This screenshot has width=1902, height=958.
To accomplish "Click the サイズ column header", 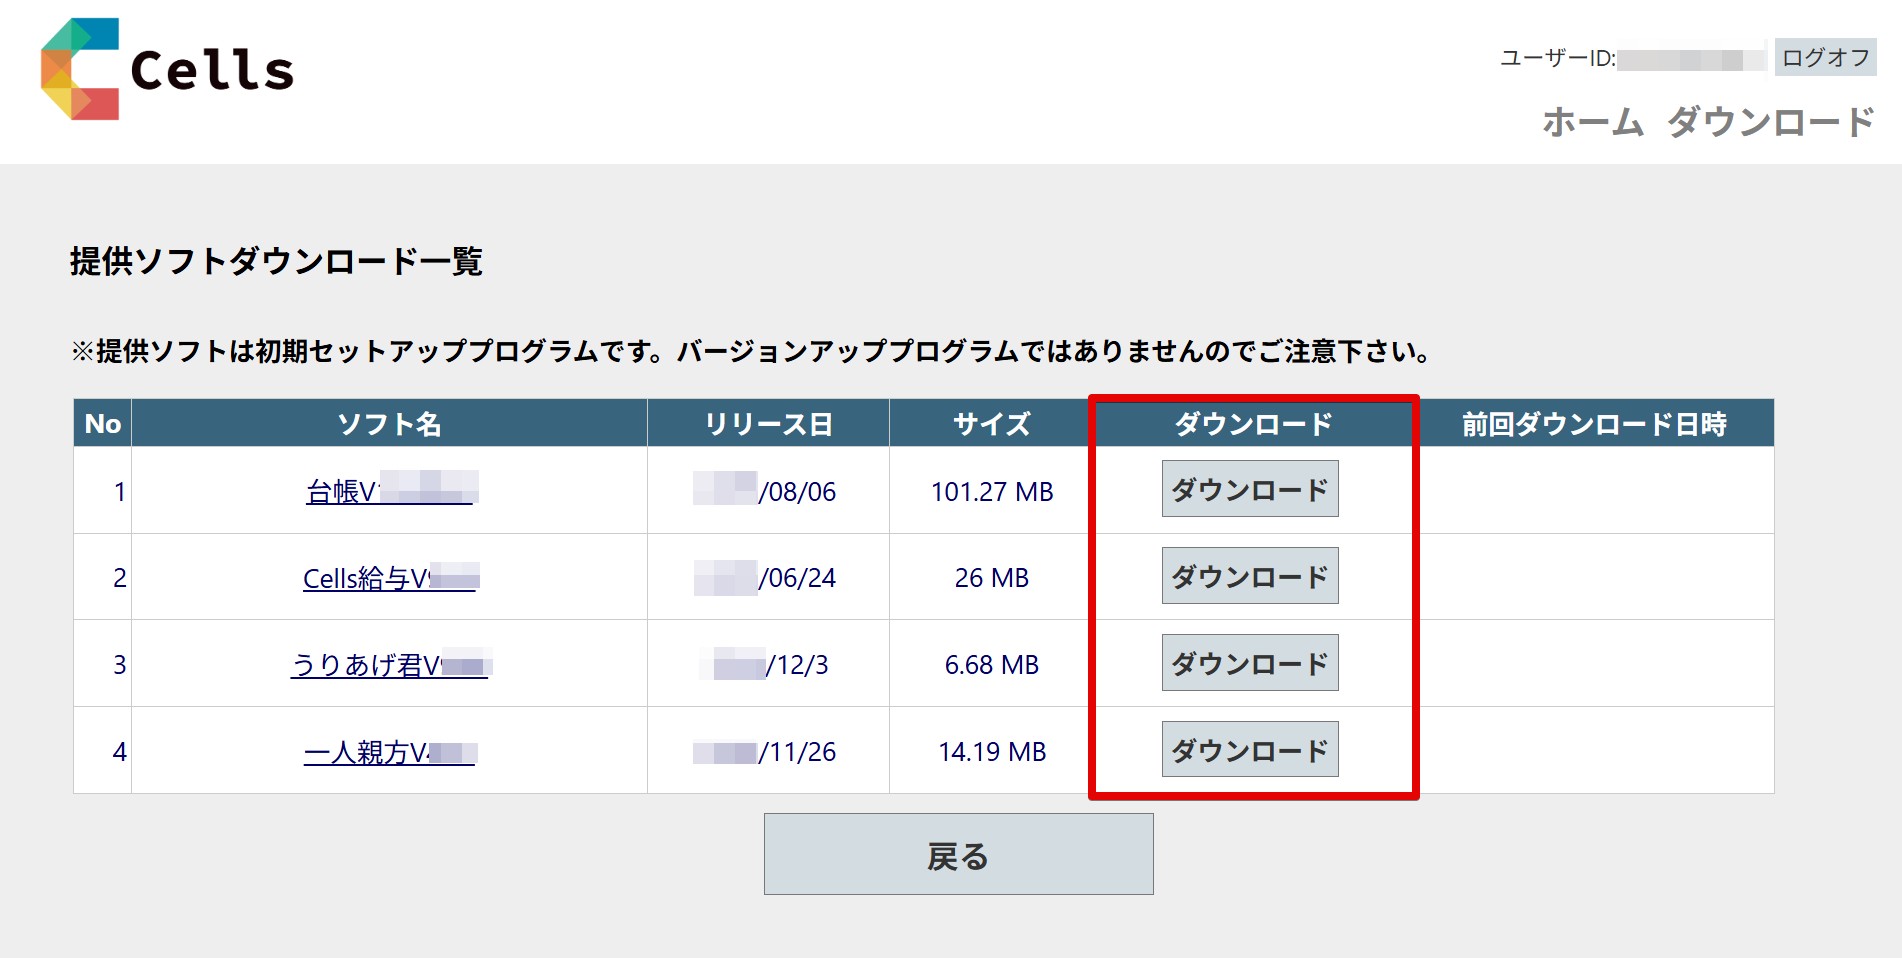I will point(990,424).
